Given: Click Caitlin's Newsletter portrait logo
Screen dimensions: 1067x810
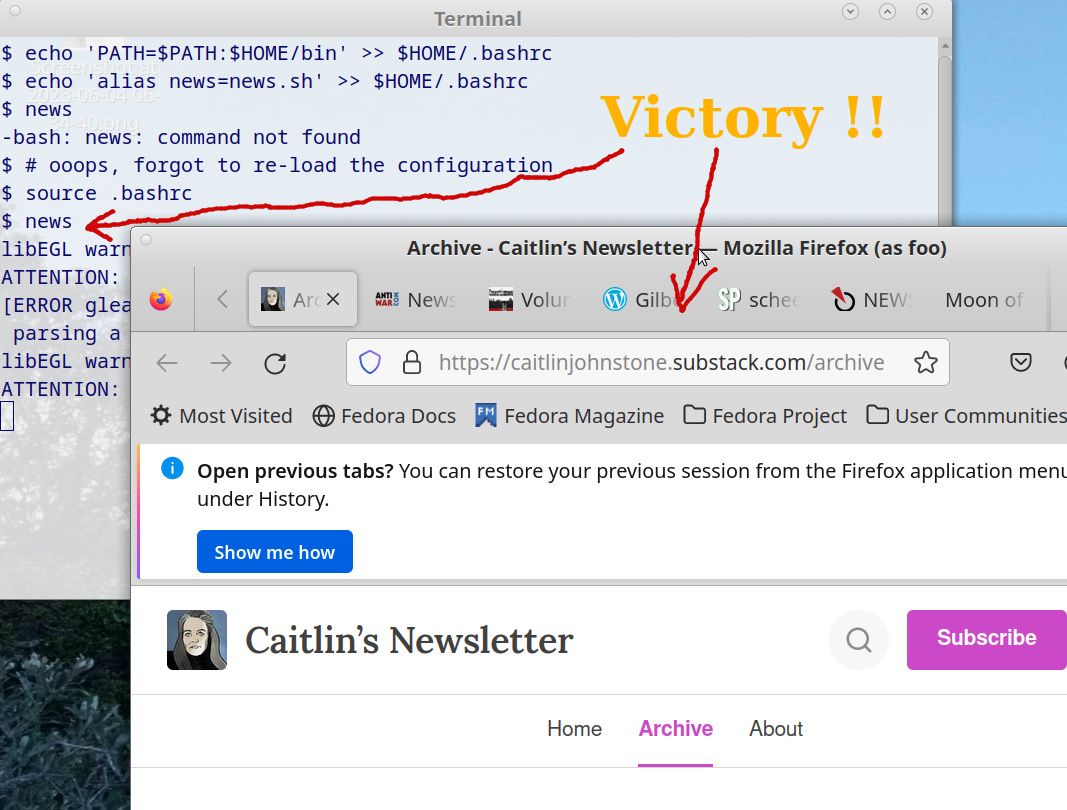Looking at the screenshot, I should (197, 640).
